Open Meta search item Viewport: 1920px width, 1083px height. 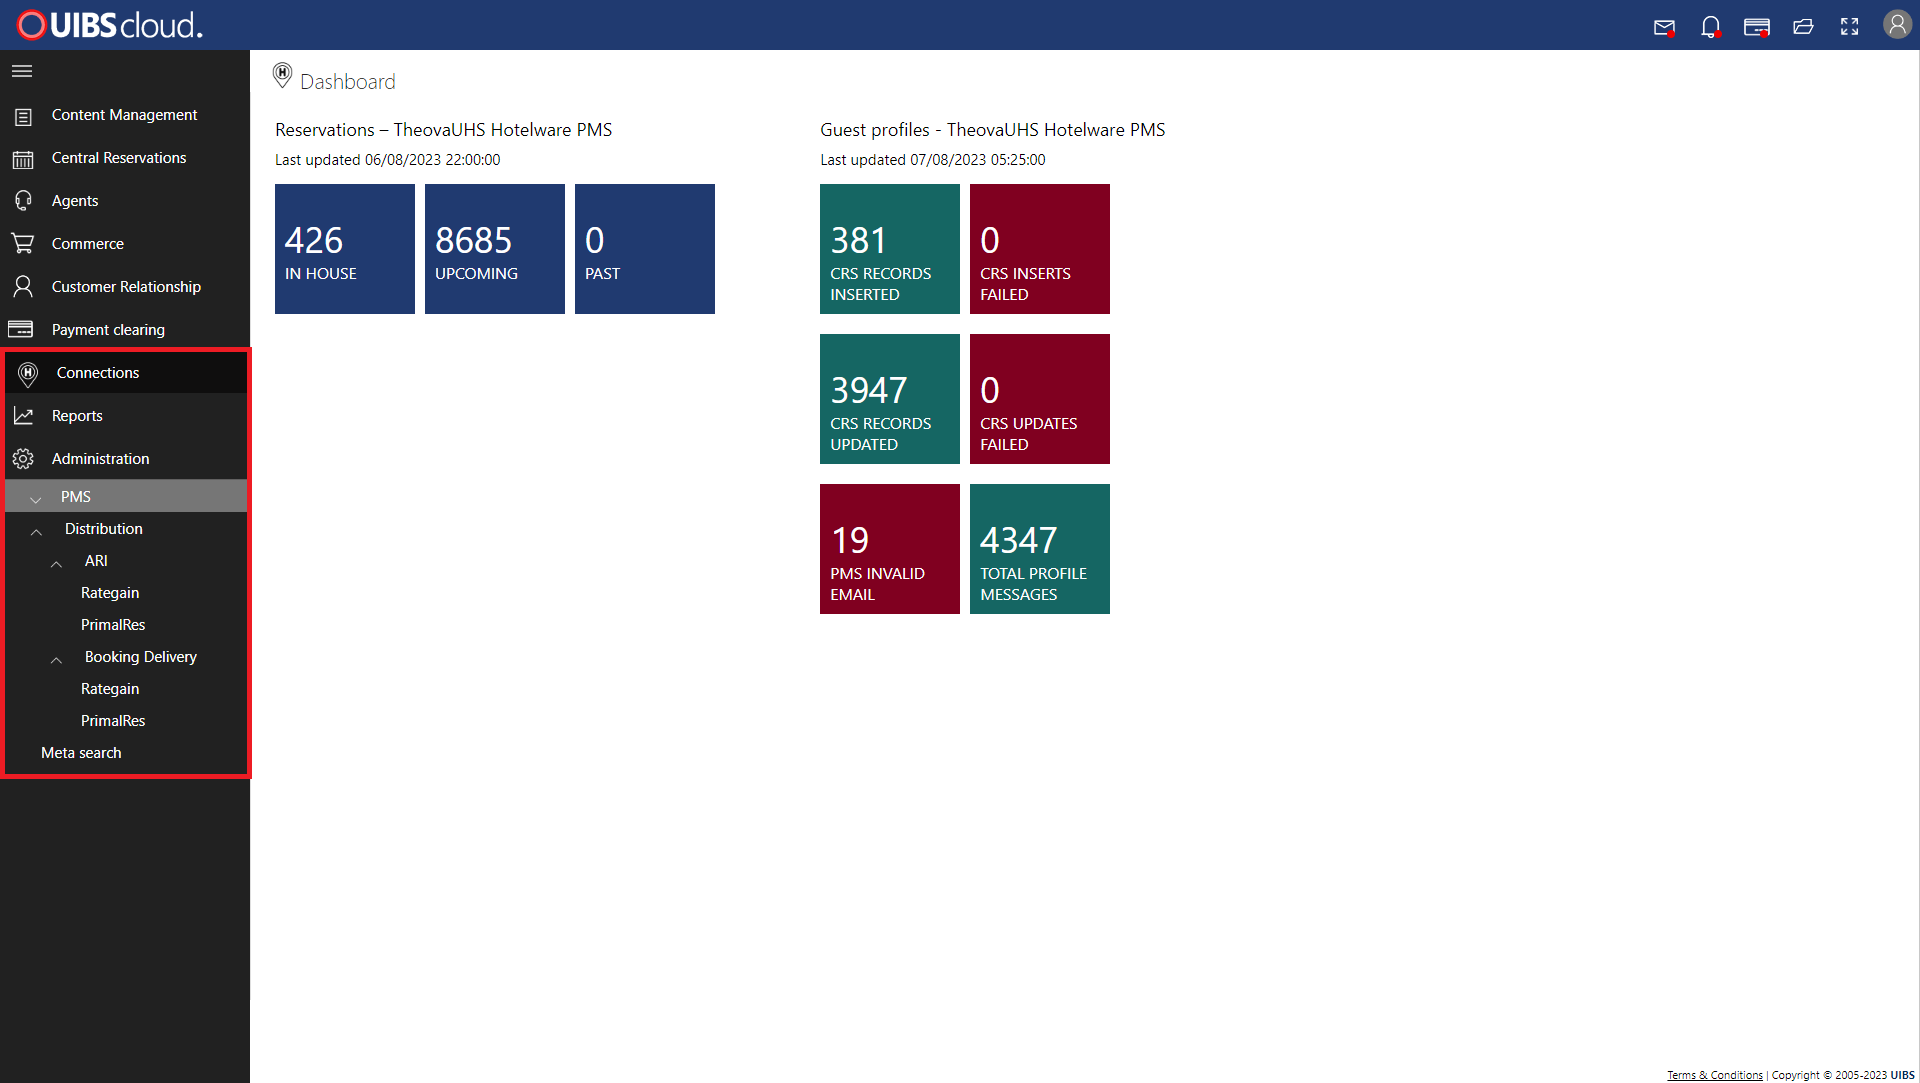tap(81, 753)
